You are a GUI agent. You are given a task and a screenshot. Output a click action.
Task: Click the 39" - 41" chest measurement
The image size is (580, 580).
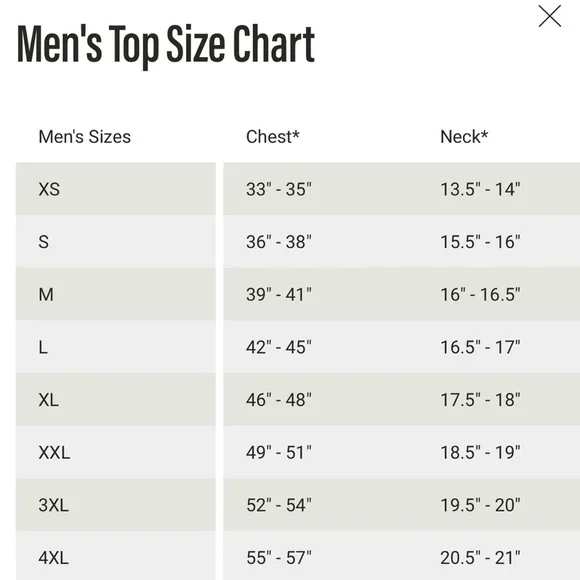279,295
